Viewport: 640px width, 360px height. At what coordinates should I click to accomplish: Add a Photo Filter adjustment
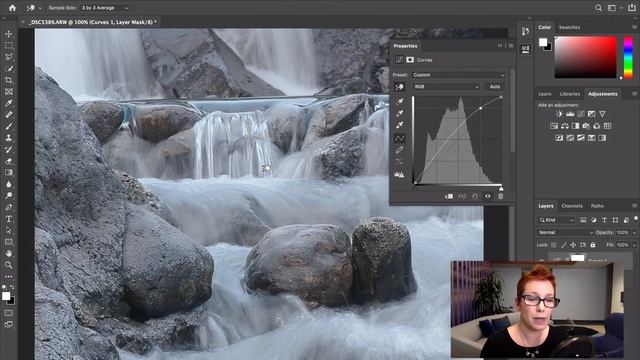[x=586, y=126]
